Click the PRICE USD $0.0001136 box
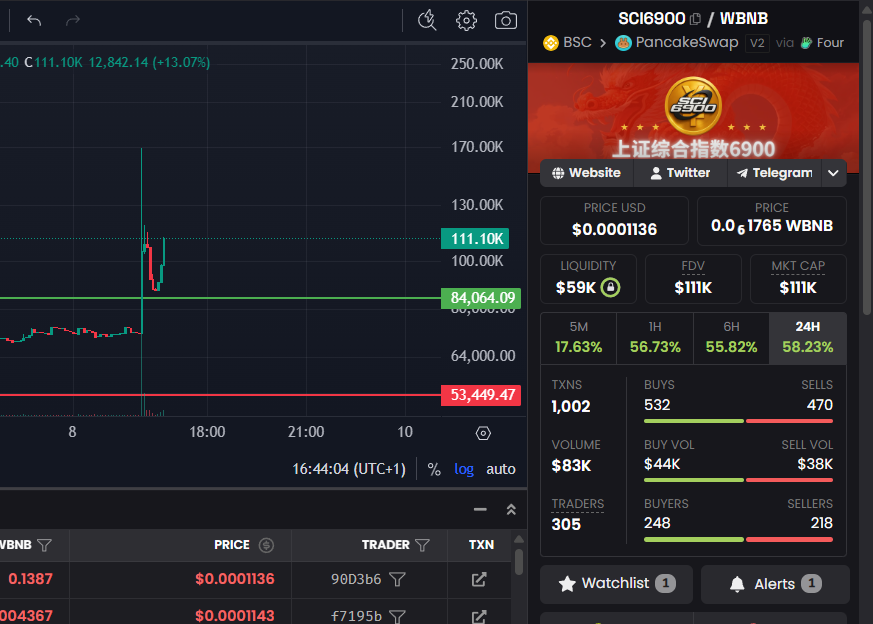 (x=614, y=221)
